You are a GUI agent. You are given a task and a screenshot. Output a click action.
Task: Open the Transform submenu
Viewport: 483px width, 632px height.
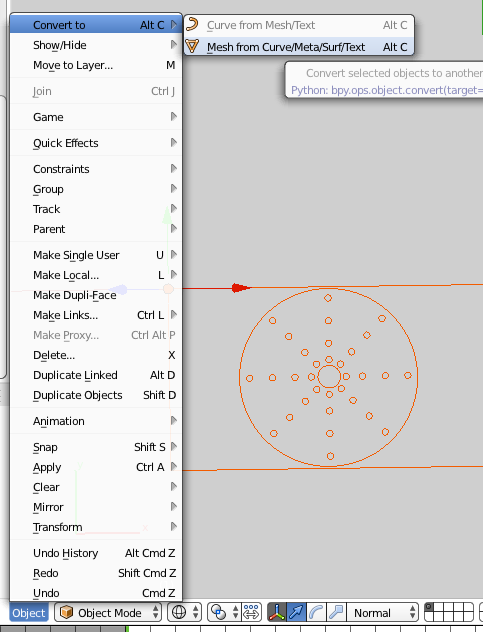pos(96,527)
